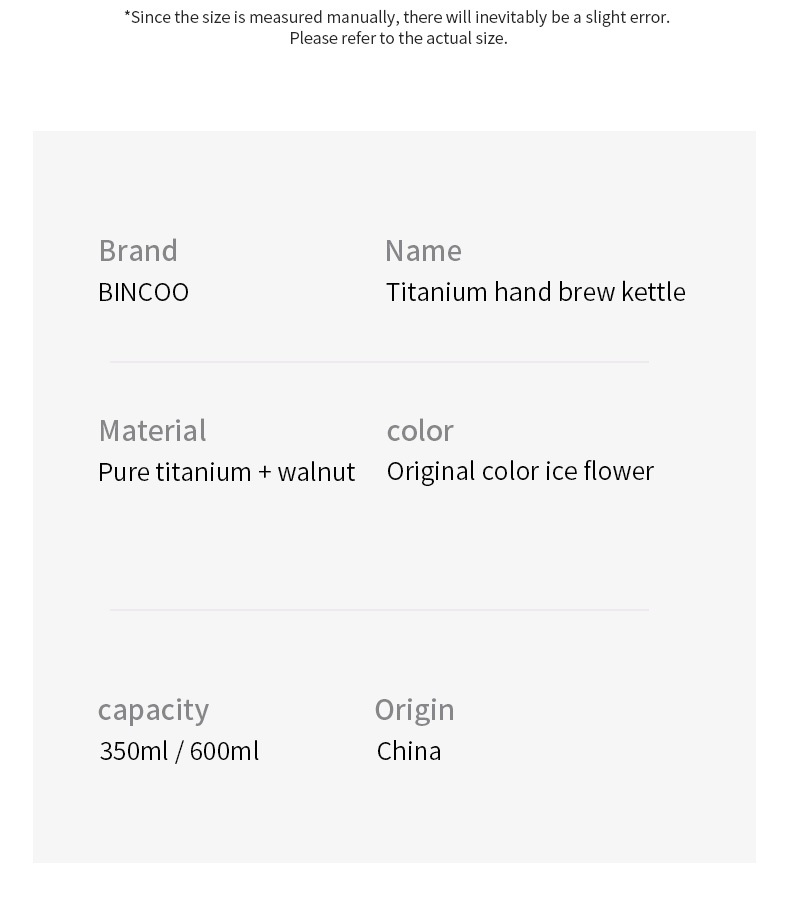This screenshot has height=915, width=790.
Task: Select 'Titanium hand brew kettle' text
Action: tap(535, 292)
